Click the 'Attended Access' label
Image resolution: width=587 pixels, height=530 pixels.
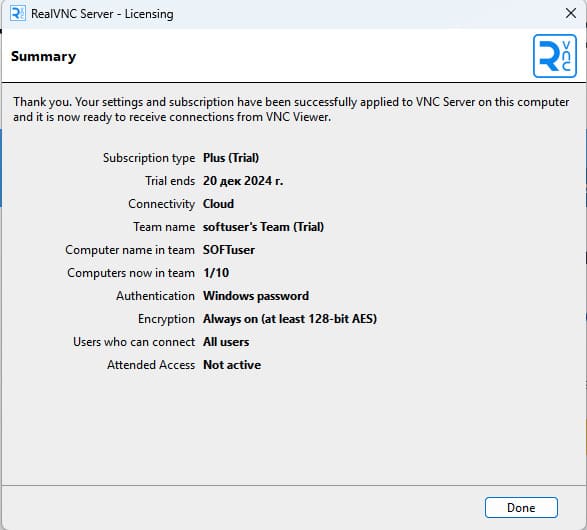tap(151, 365)
